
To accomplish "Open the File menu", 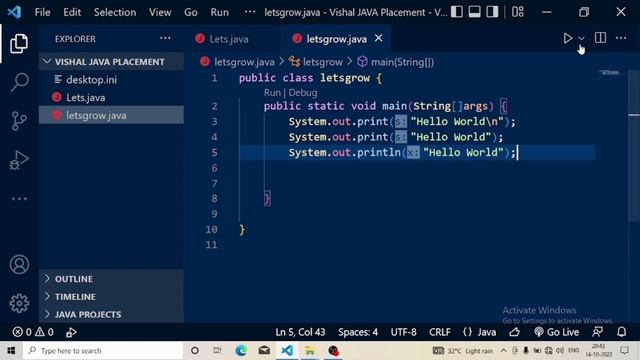I will [x=42, y=12].
